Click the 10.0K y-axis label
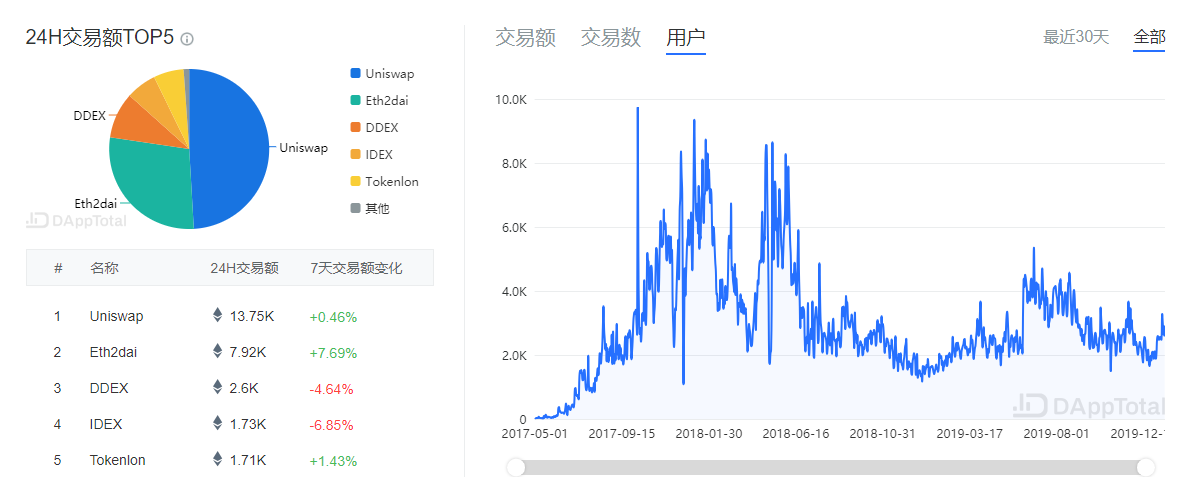The width and height of the screenshot is (1186, 477). pyautogui.click(x=511, y=99)
